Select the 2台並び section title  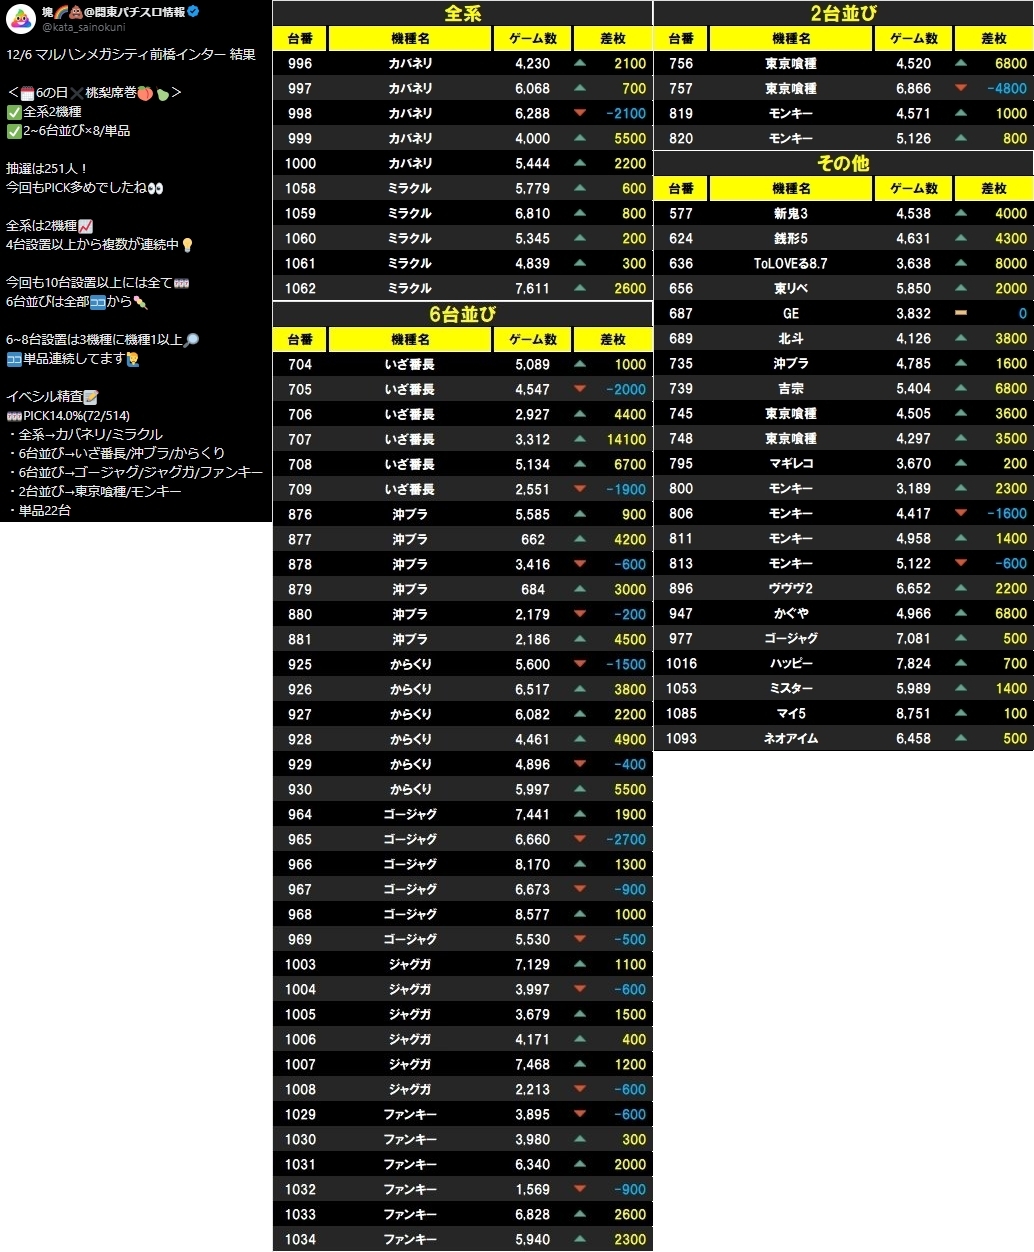click(x=844, y=14)
